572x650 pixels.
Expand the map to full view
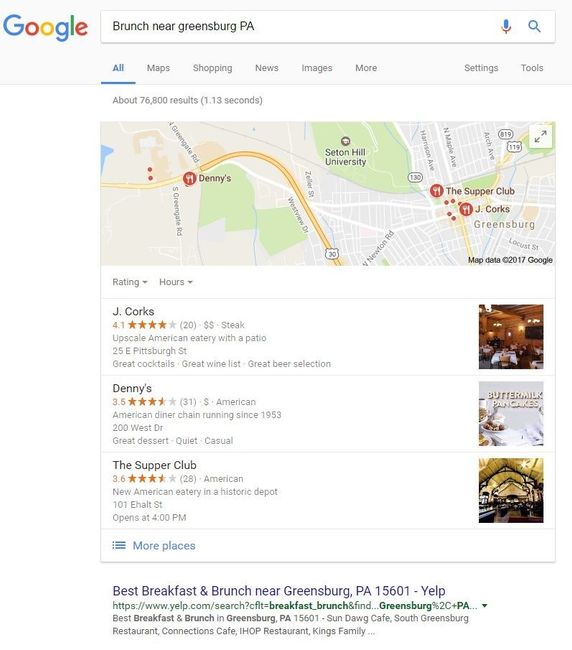[540, 136]
